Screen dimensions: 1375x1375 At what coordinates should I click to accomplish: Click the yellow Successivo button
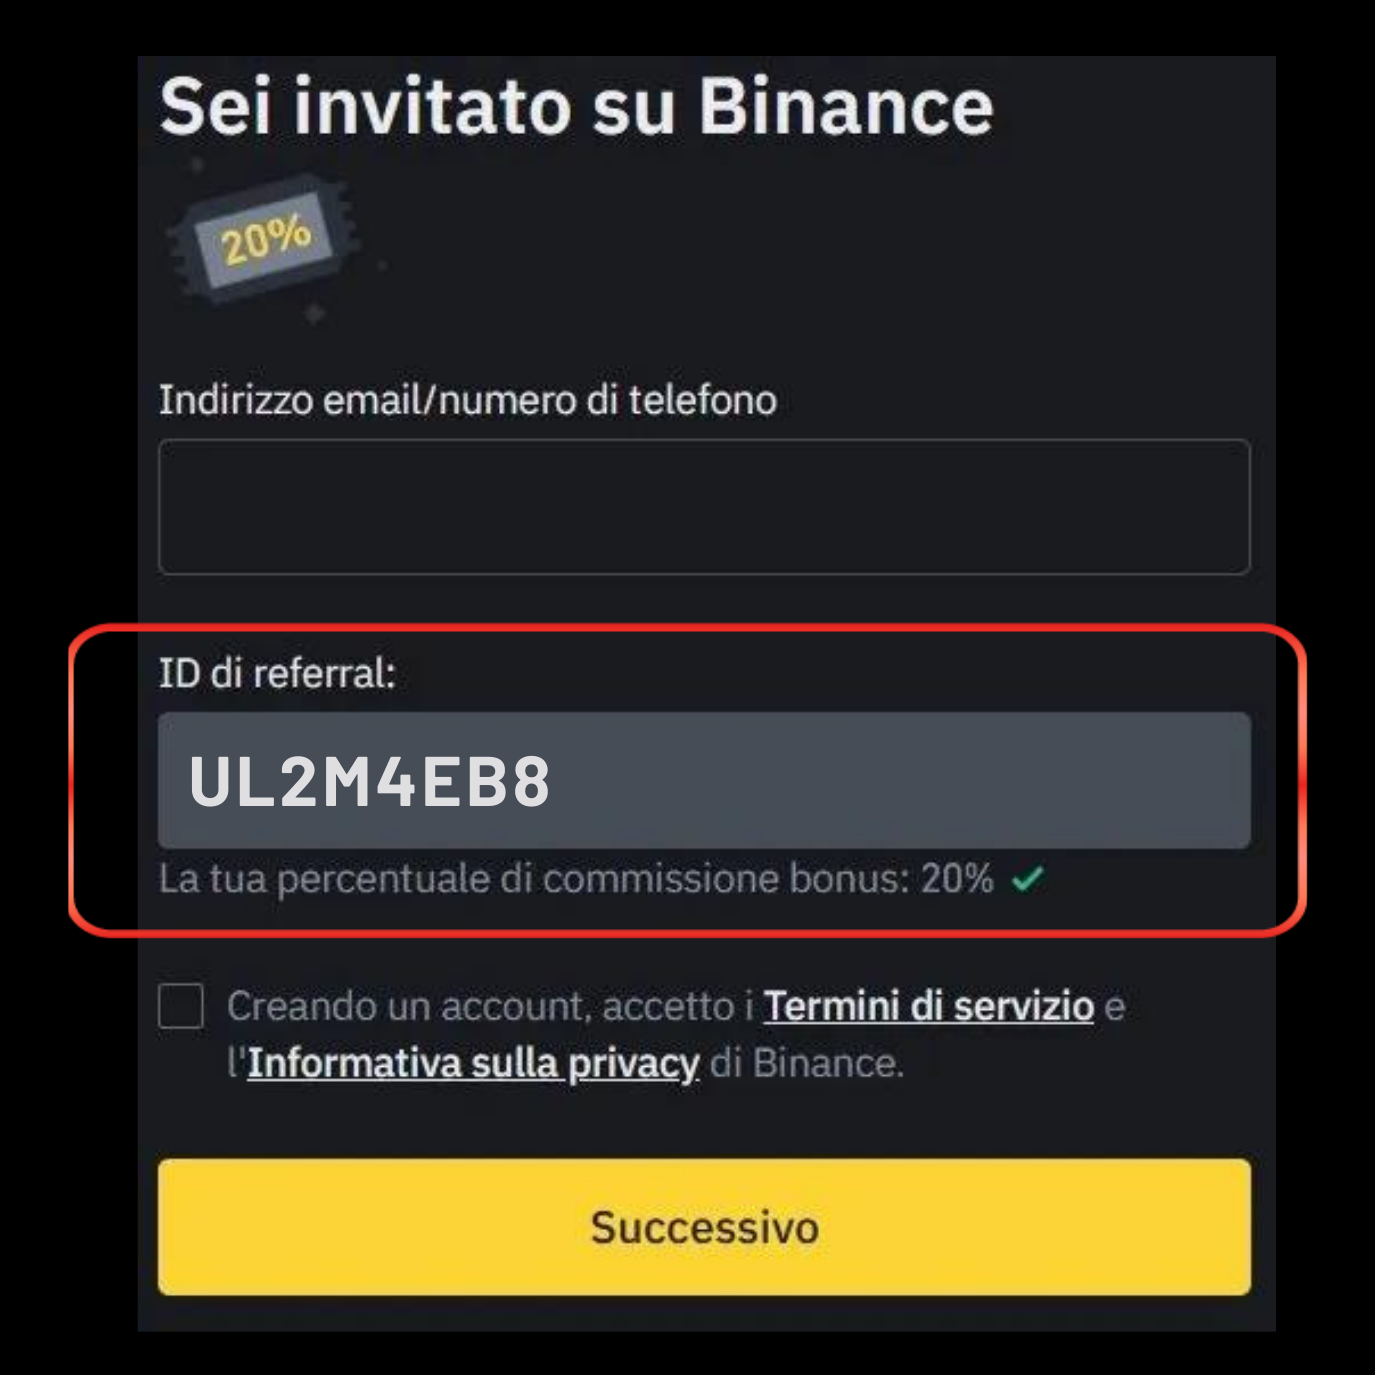(x=704, y=1227)
